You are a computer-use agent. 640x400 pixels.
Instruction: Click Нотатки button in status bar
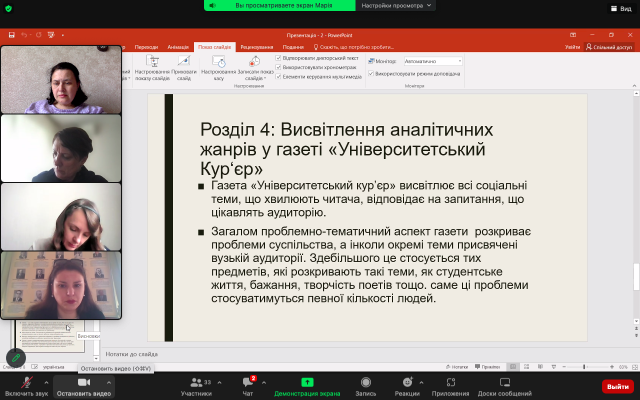click(x=457, y=367)
